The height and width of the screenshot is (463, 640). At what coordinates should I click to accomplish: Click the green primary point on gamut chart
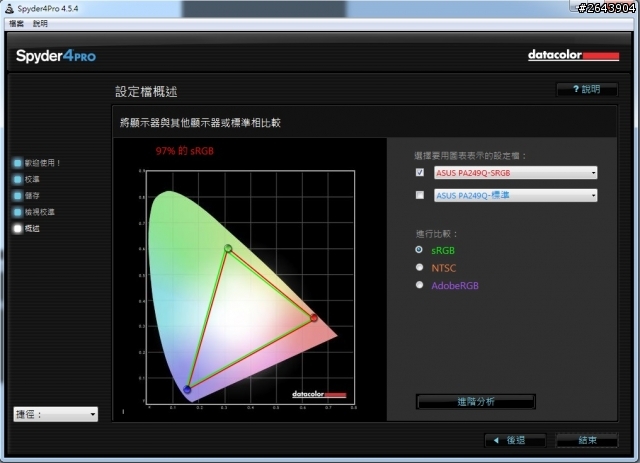(228, 248)
